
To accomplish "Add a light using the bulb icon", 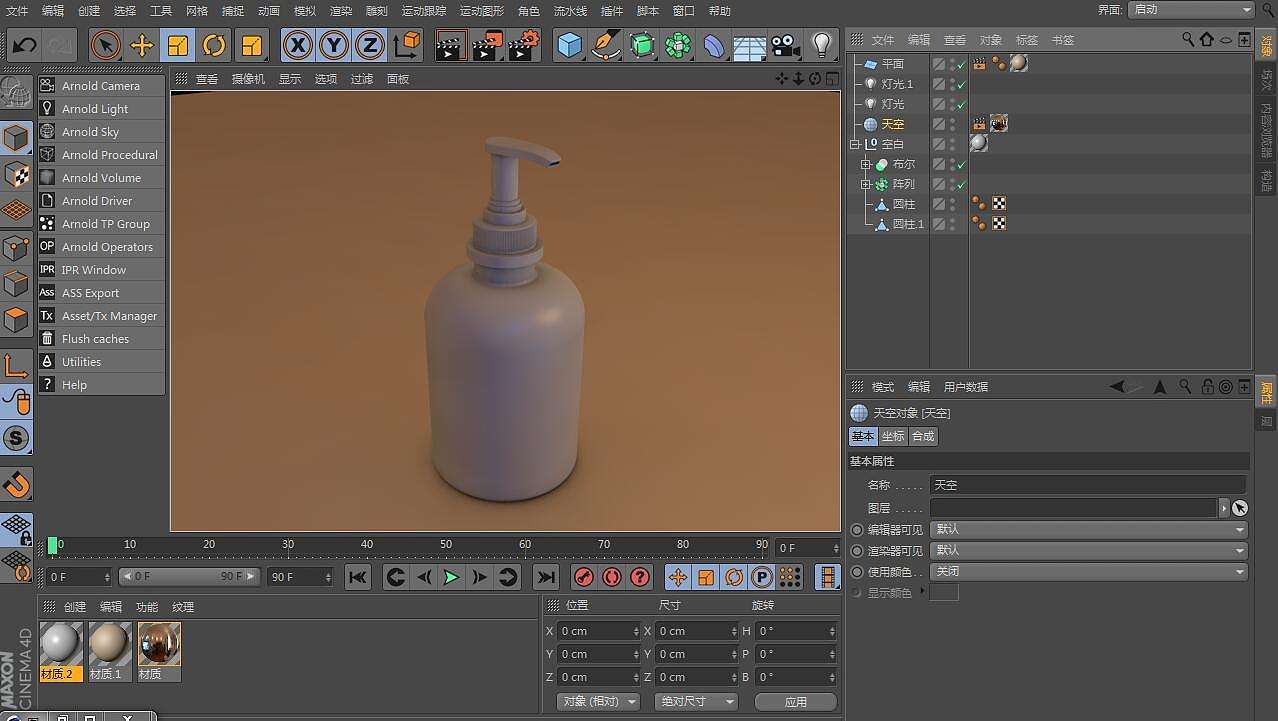I will coord(821,45).
